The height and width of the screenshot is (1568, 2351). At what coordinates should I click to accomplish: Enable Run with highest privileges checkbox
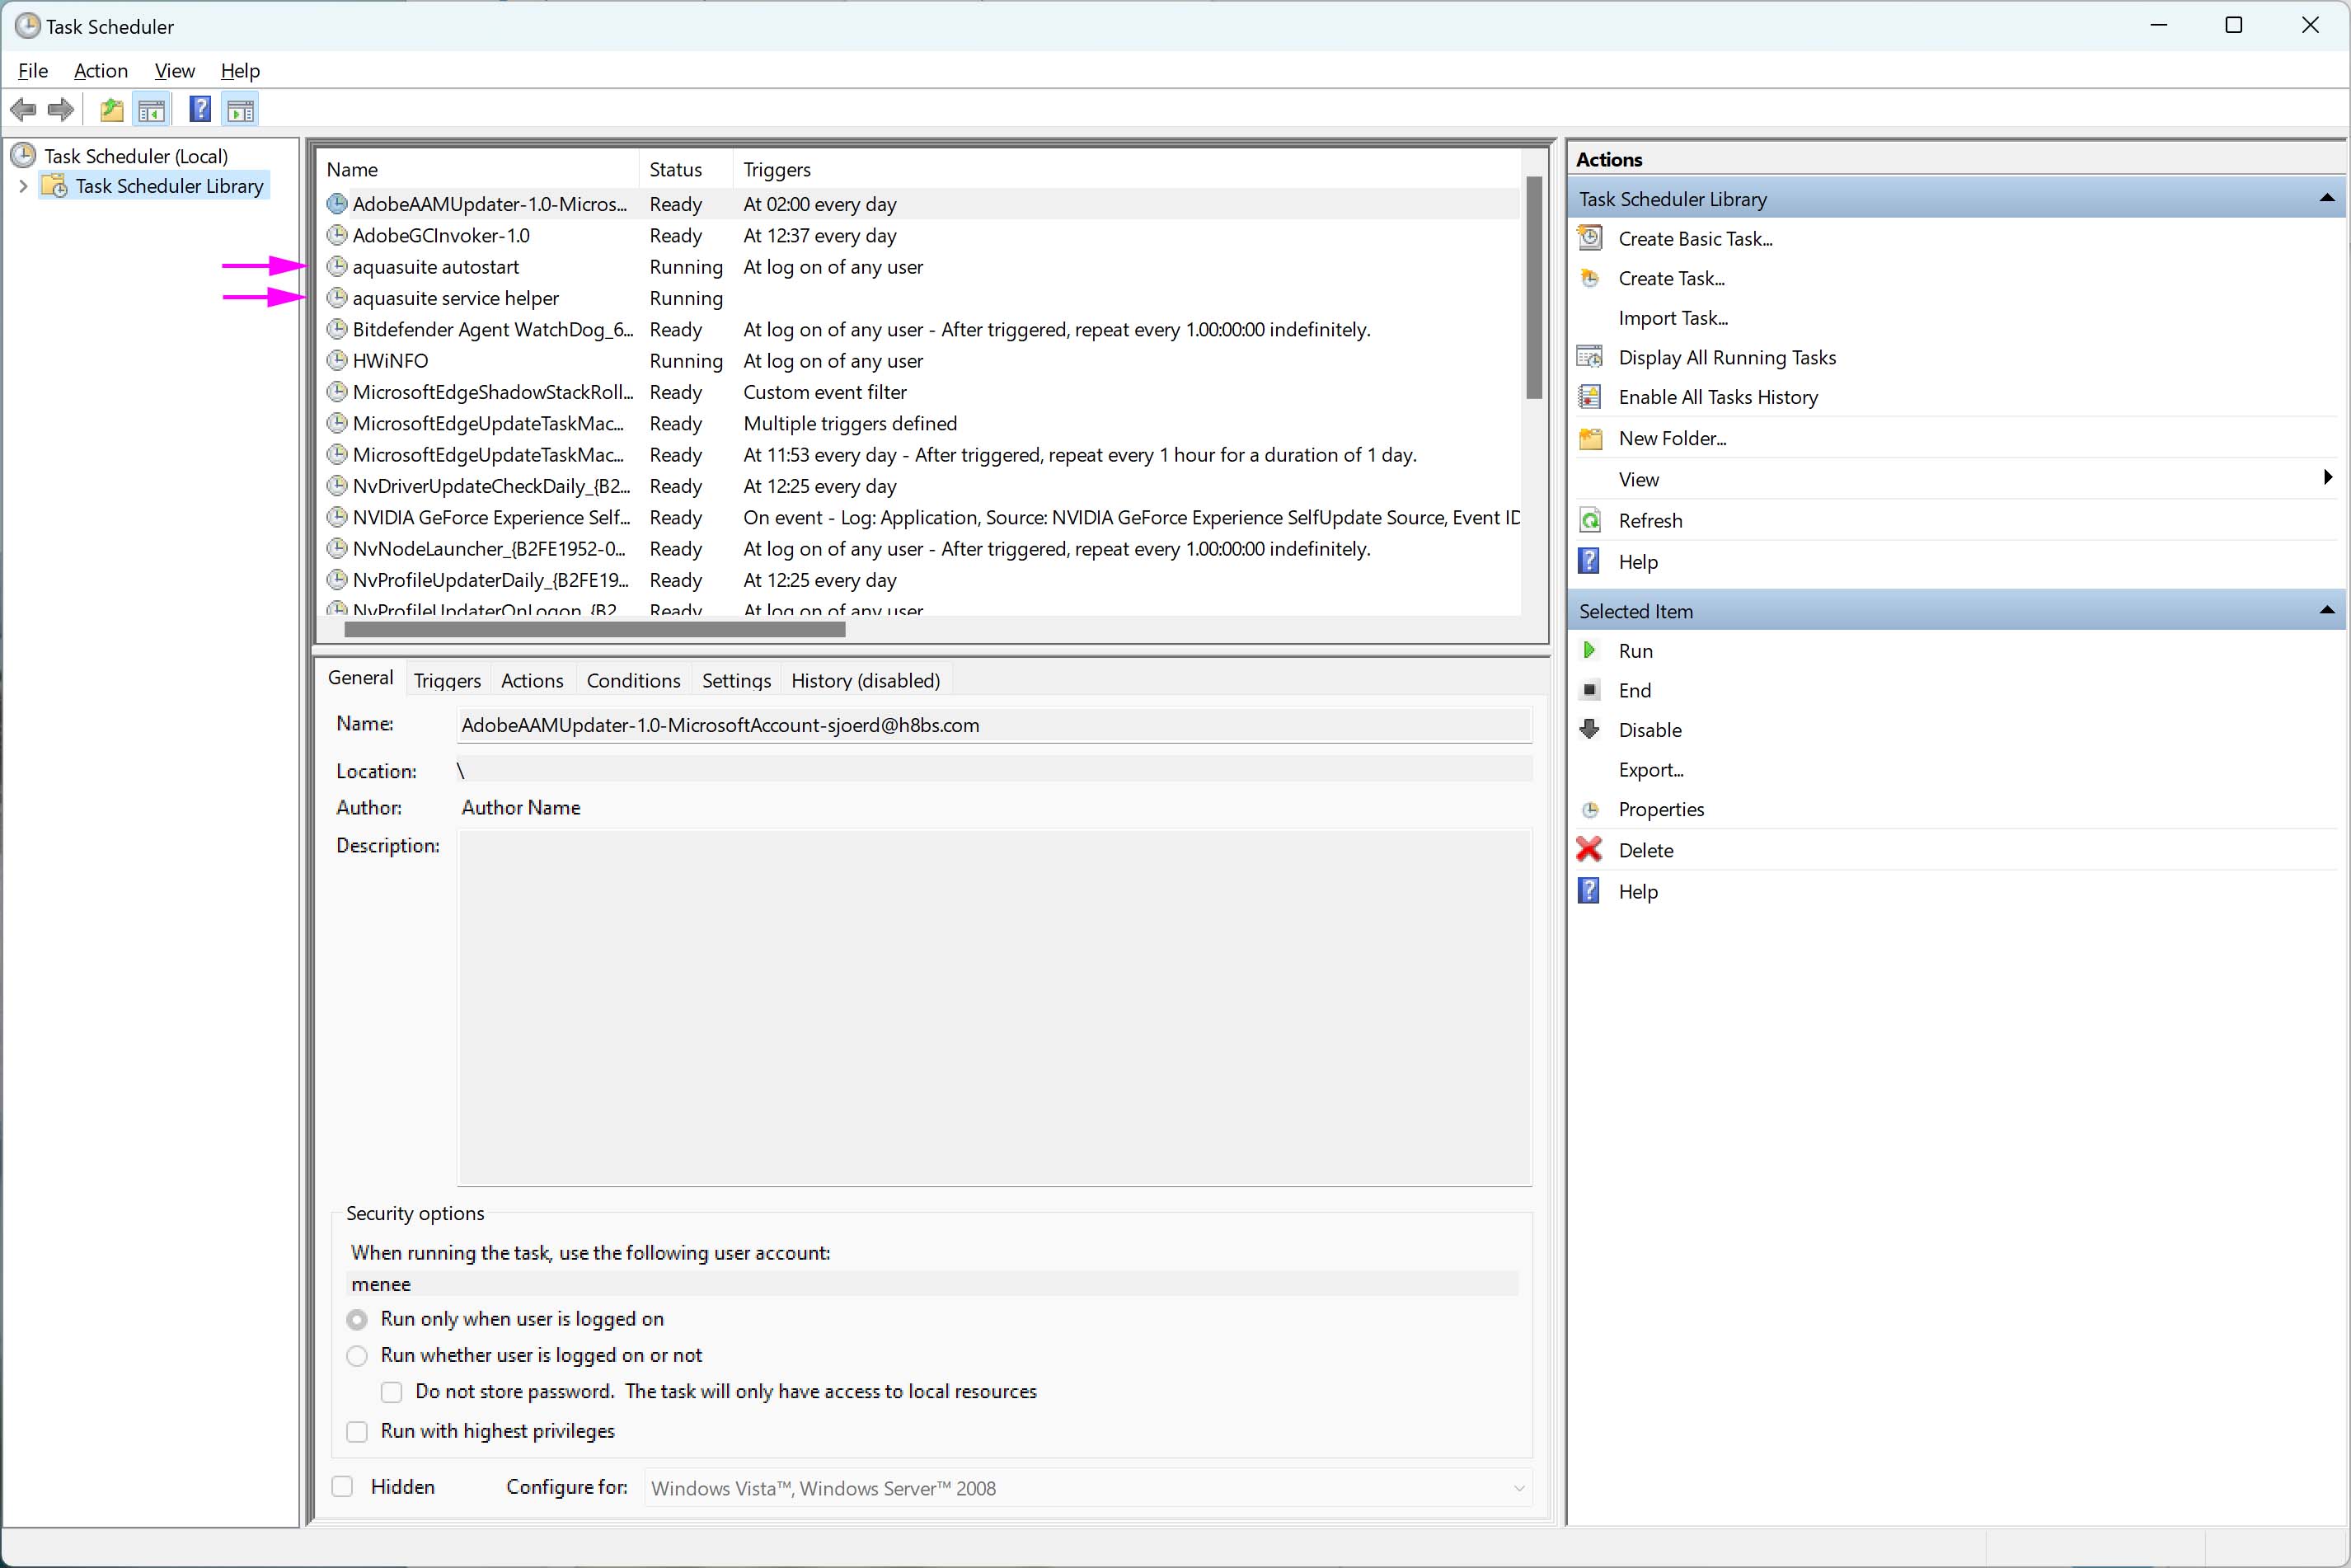(357, 1432)
